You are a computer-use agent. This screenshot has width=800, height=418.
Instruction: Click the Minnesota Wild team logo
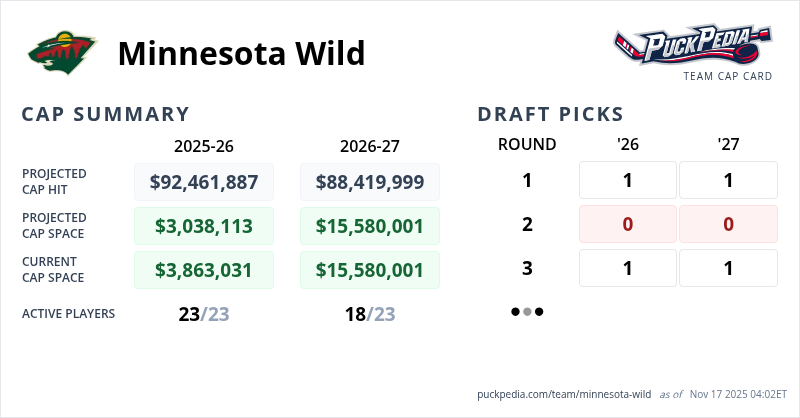click(63, 53)
